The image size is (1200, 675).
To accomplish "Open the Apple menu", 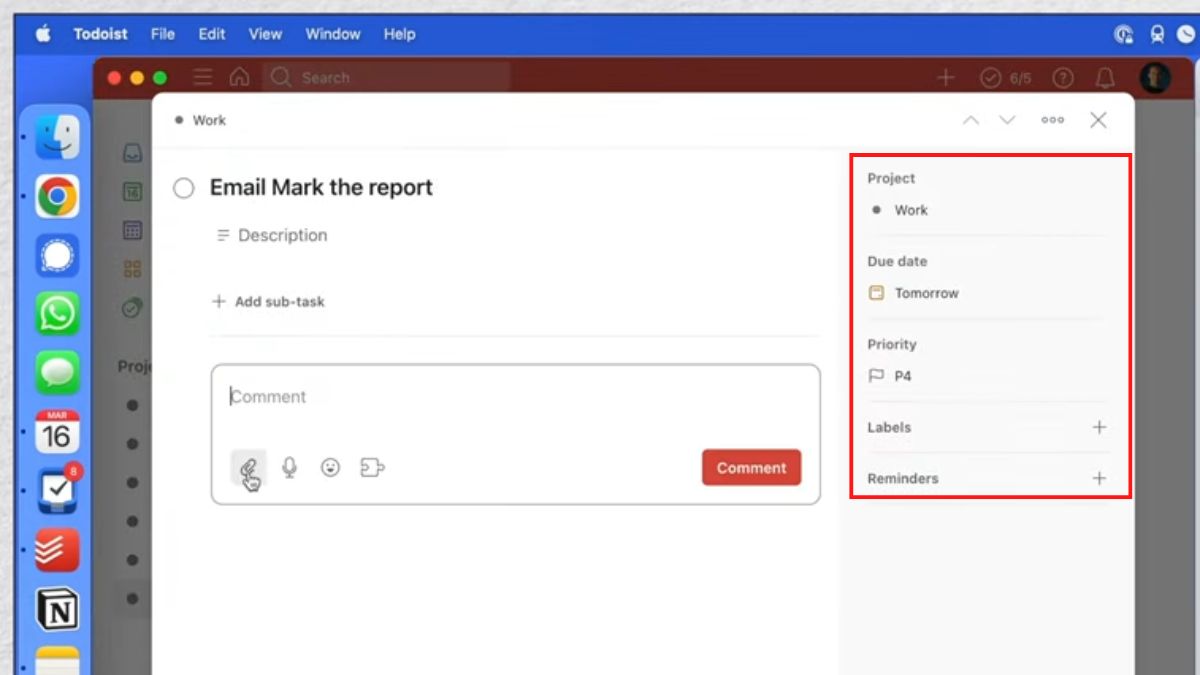I will [x=43, y=34].
